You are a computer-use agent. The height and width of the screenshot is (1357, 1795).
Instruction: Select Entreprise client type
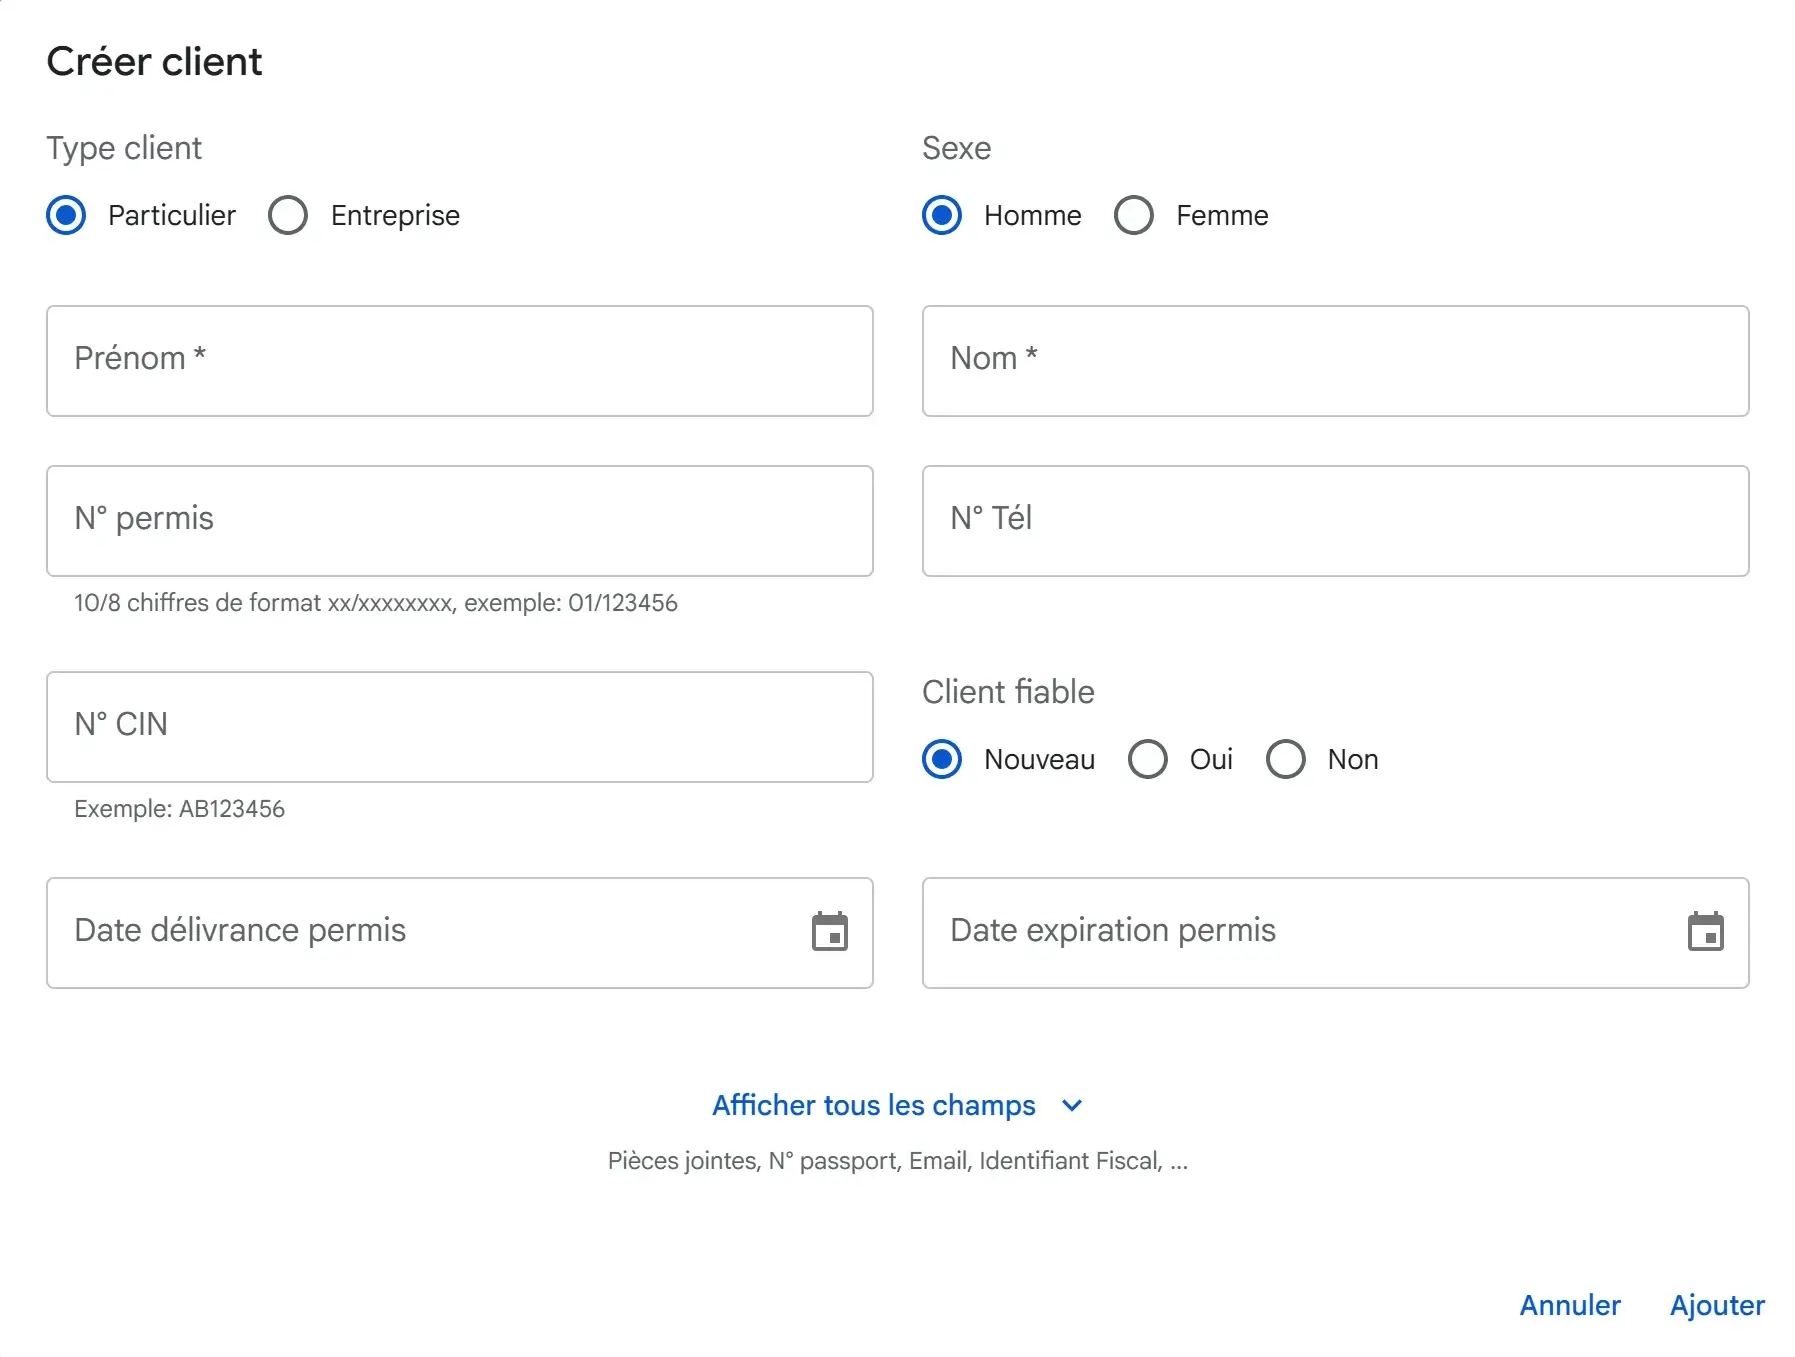click(x=288, y=215)
